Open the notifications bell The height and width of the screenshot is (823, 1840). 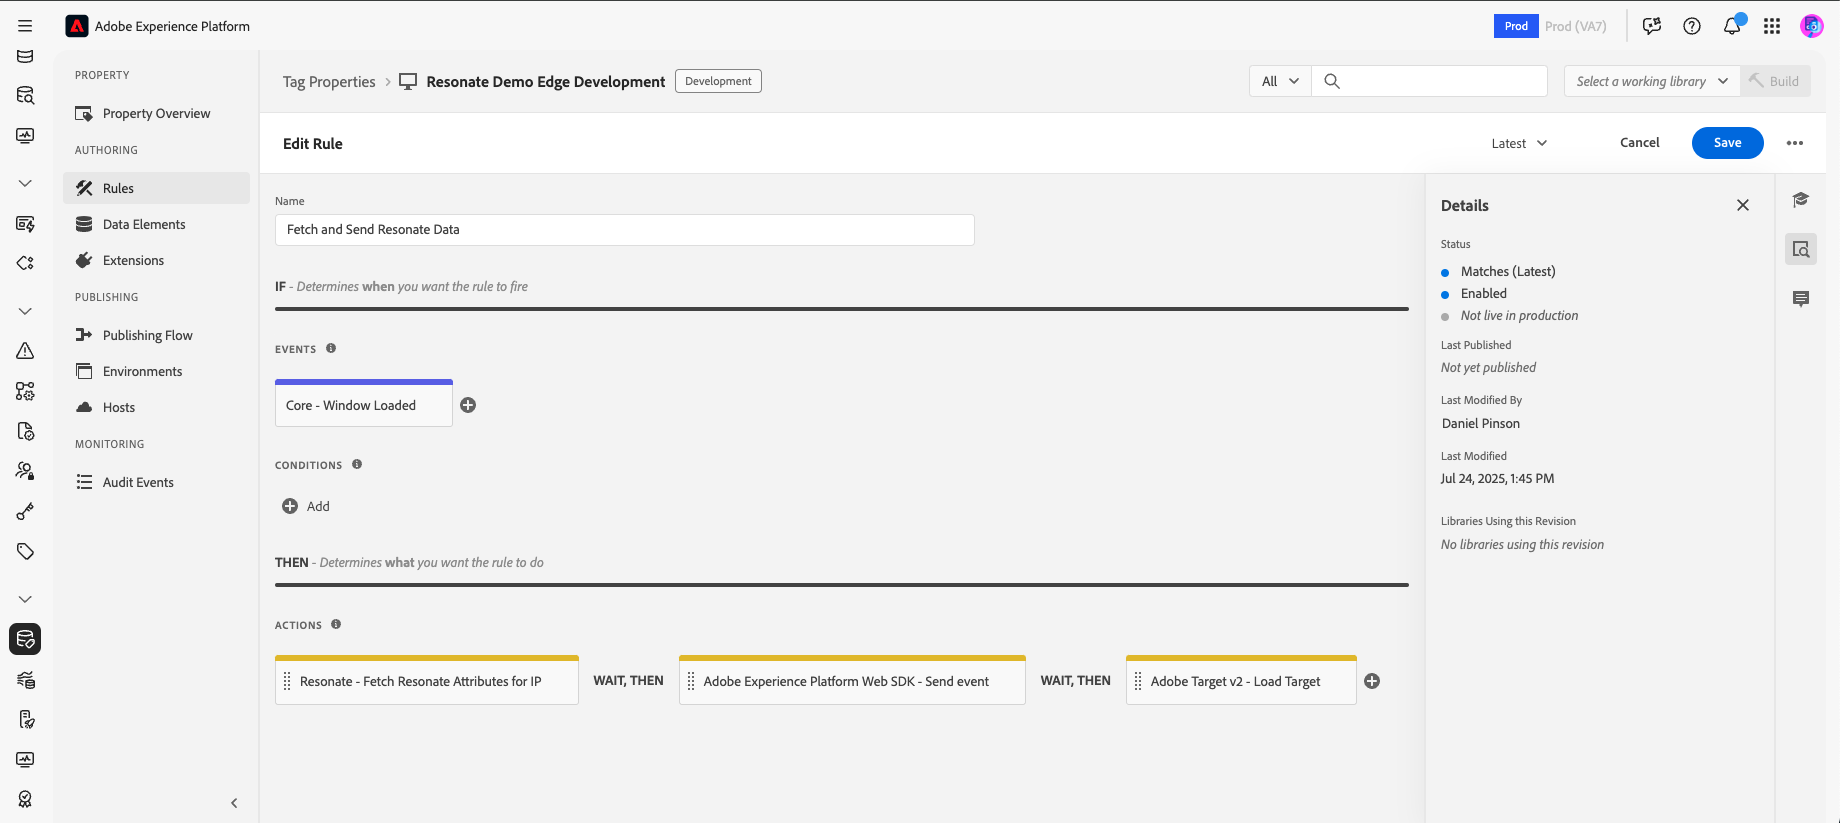coord(1732,26)
